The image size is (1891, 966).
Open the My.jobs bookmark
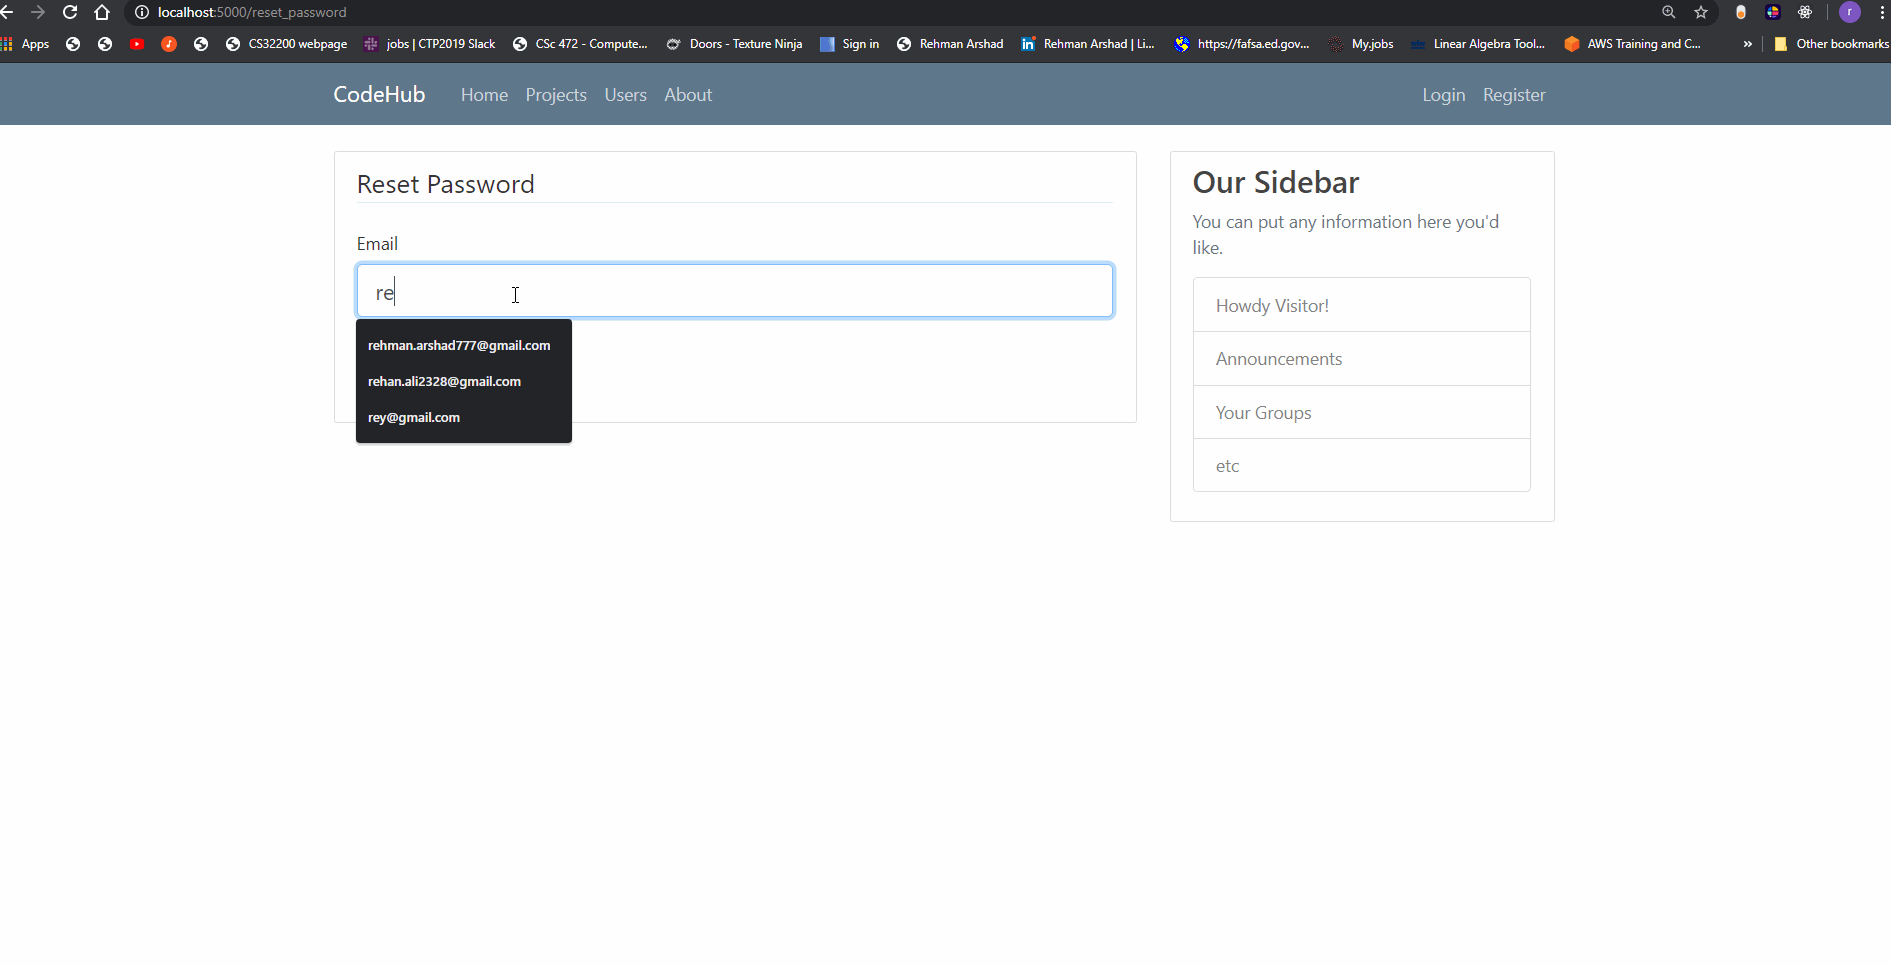pos(1362,44)
